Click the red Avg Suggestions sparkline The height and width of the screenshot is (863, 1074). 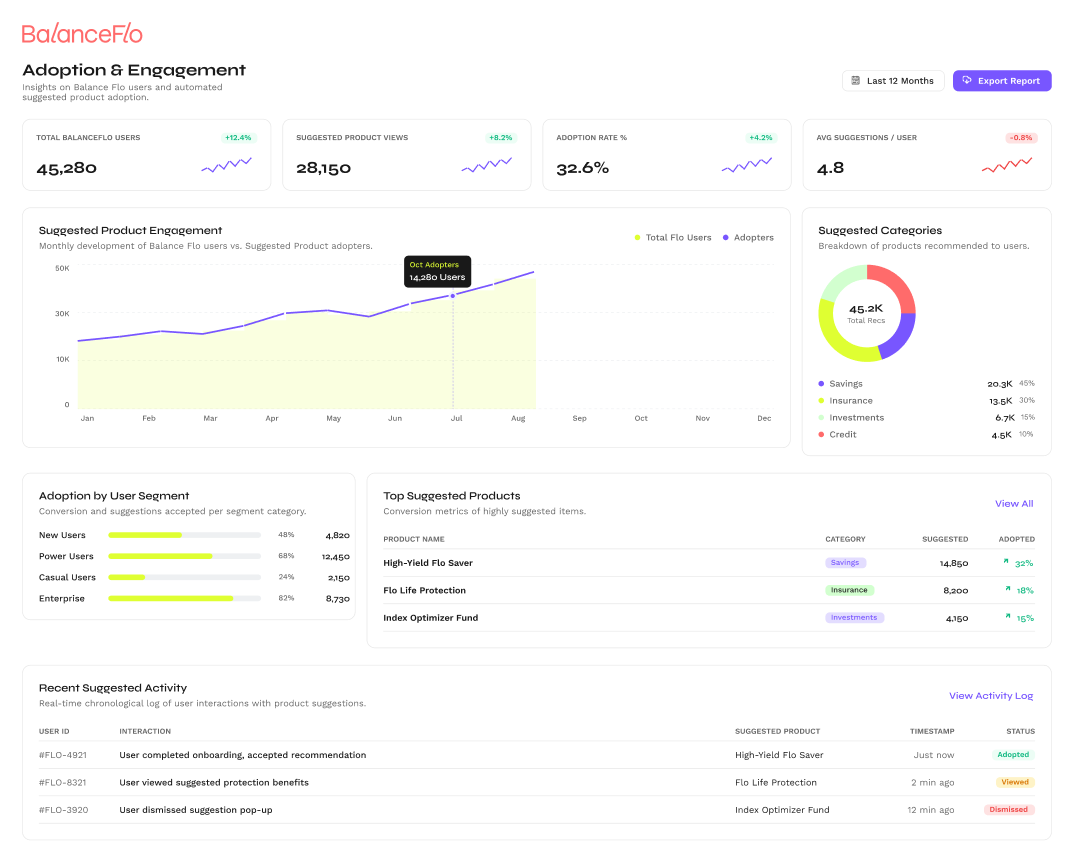1007,164
